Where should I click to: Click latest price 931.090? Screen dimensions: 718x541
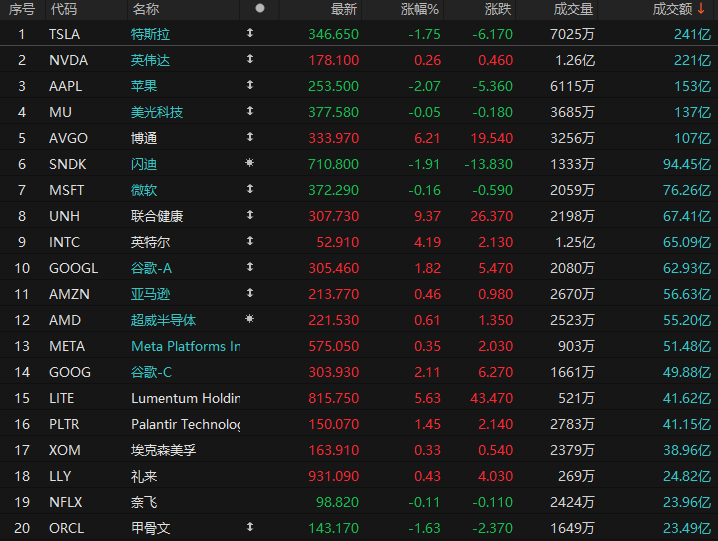[x=333, y=476]
